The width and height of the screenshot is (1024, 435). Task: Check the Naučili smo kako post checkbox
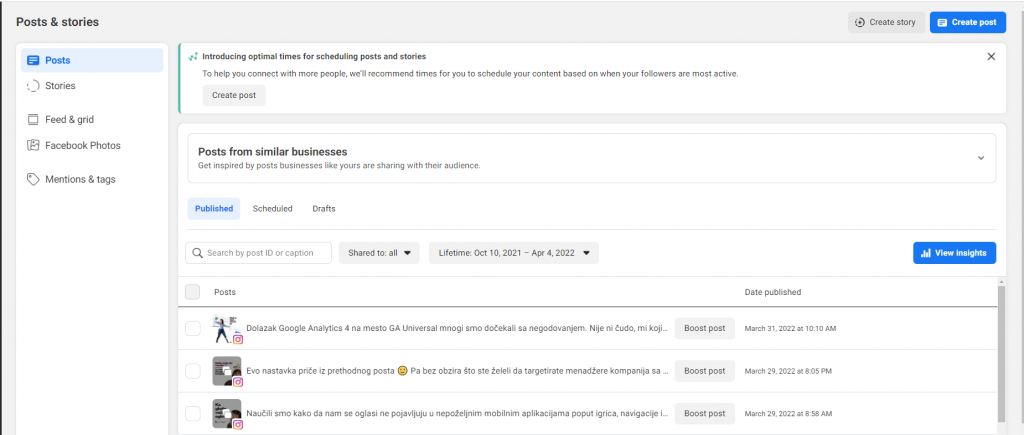[193, 413]
